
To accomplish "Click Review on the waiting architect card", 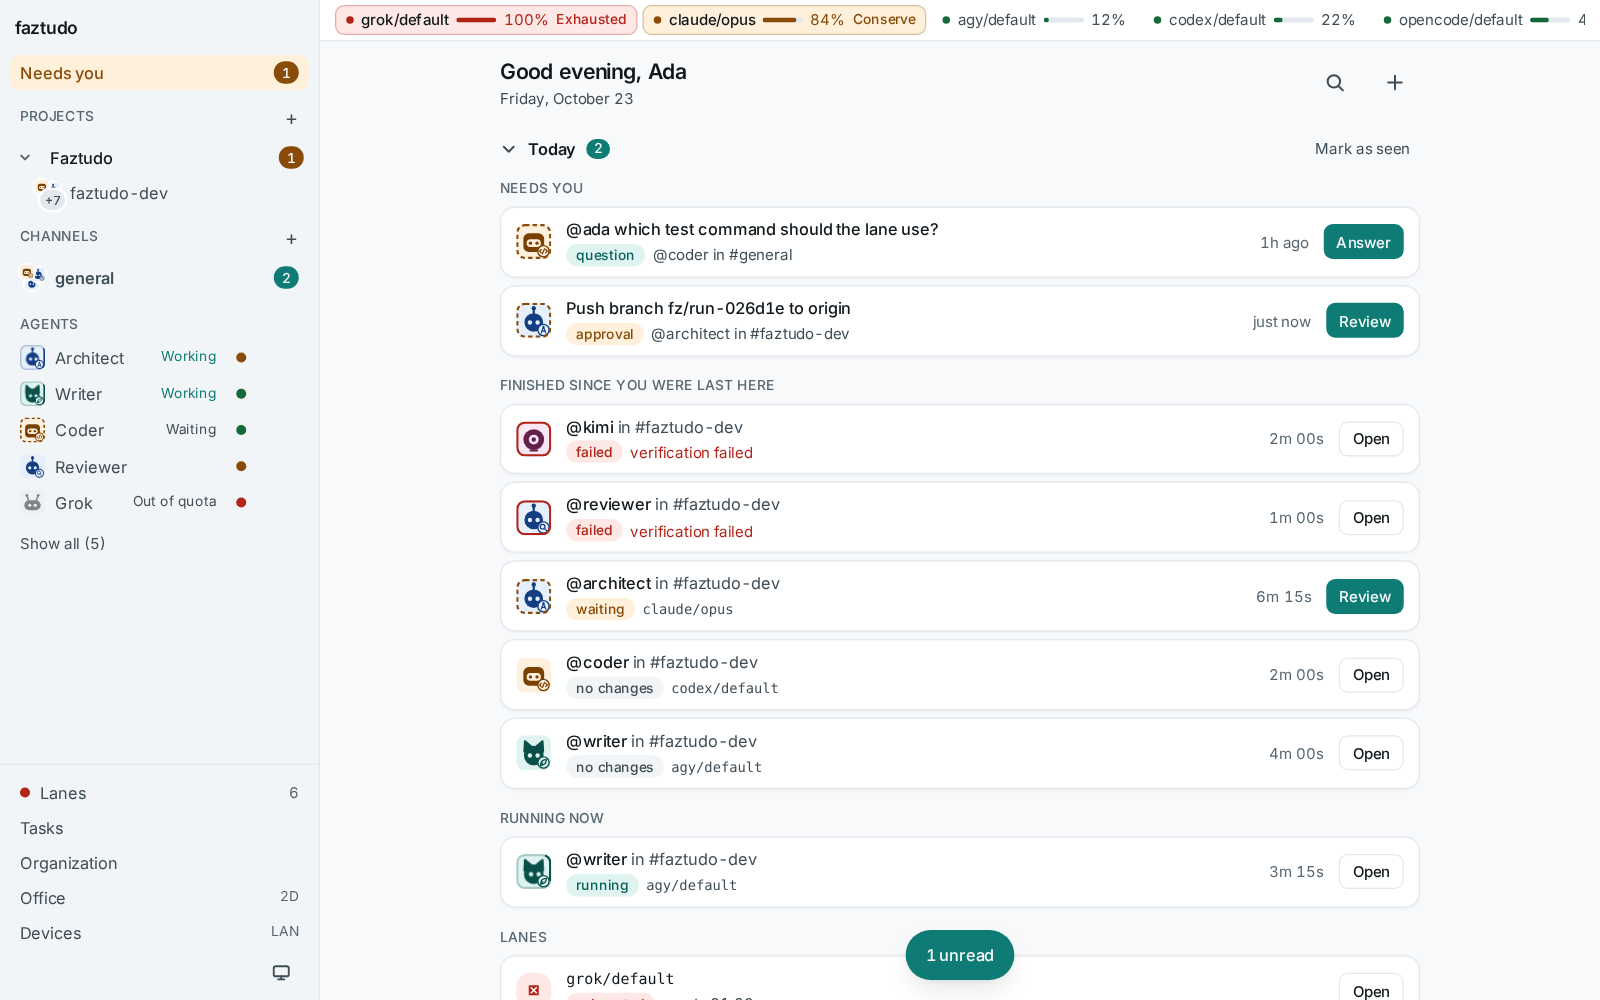I will pos(1365,597).
